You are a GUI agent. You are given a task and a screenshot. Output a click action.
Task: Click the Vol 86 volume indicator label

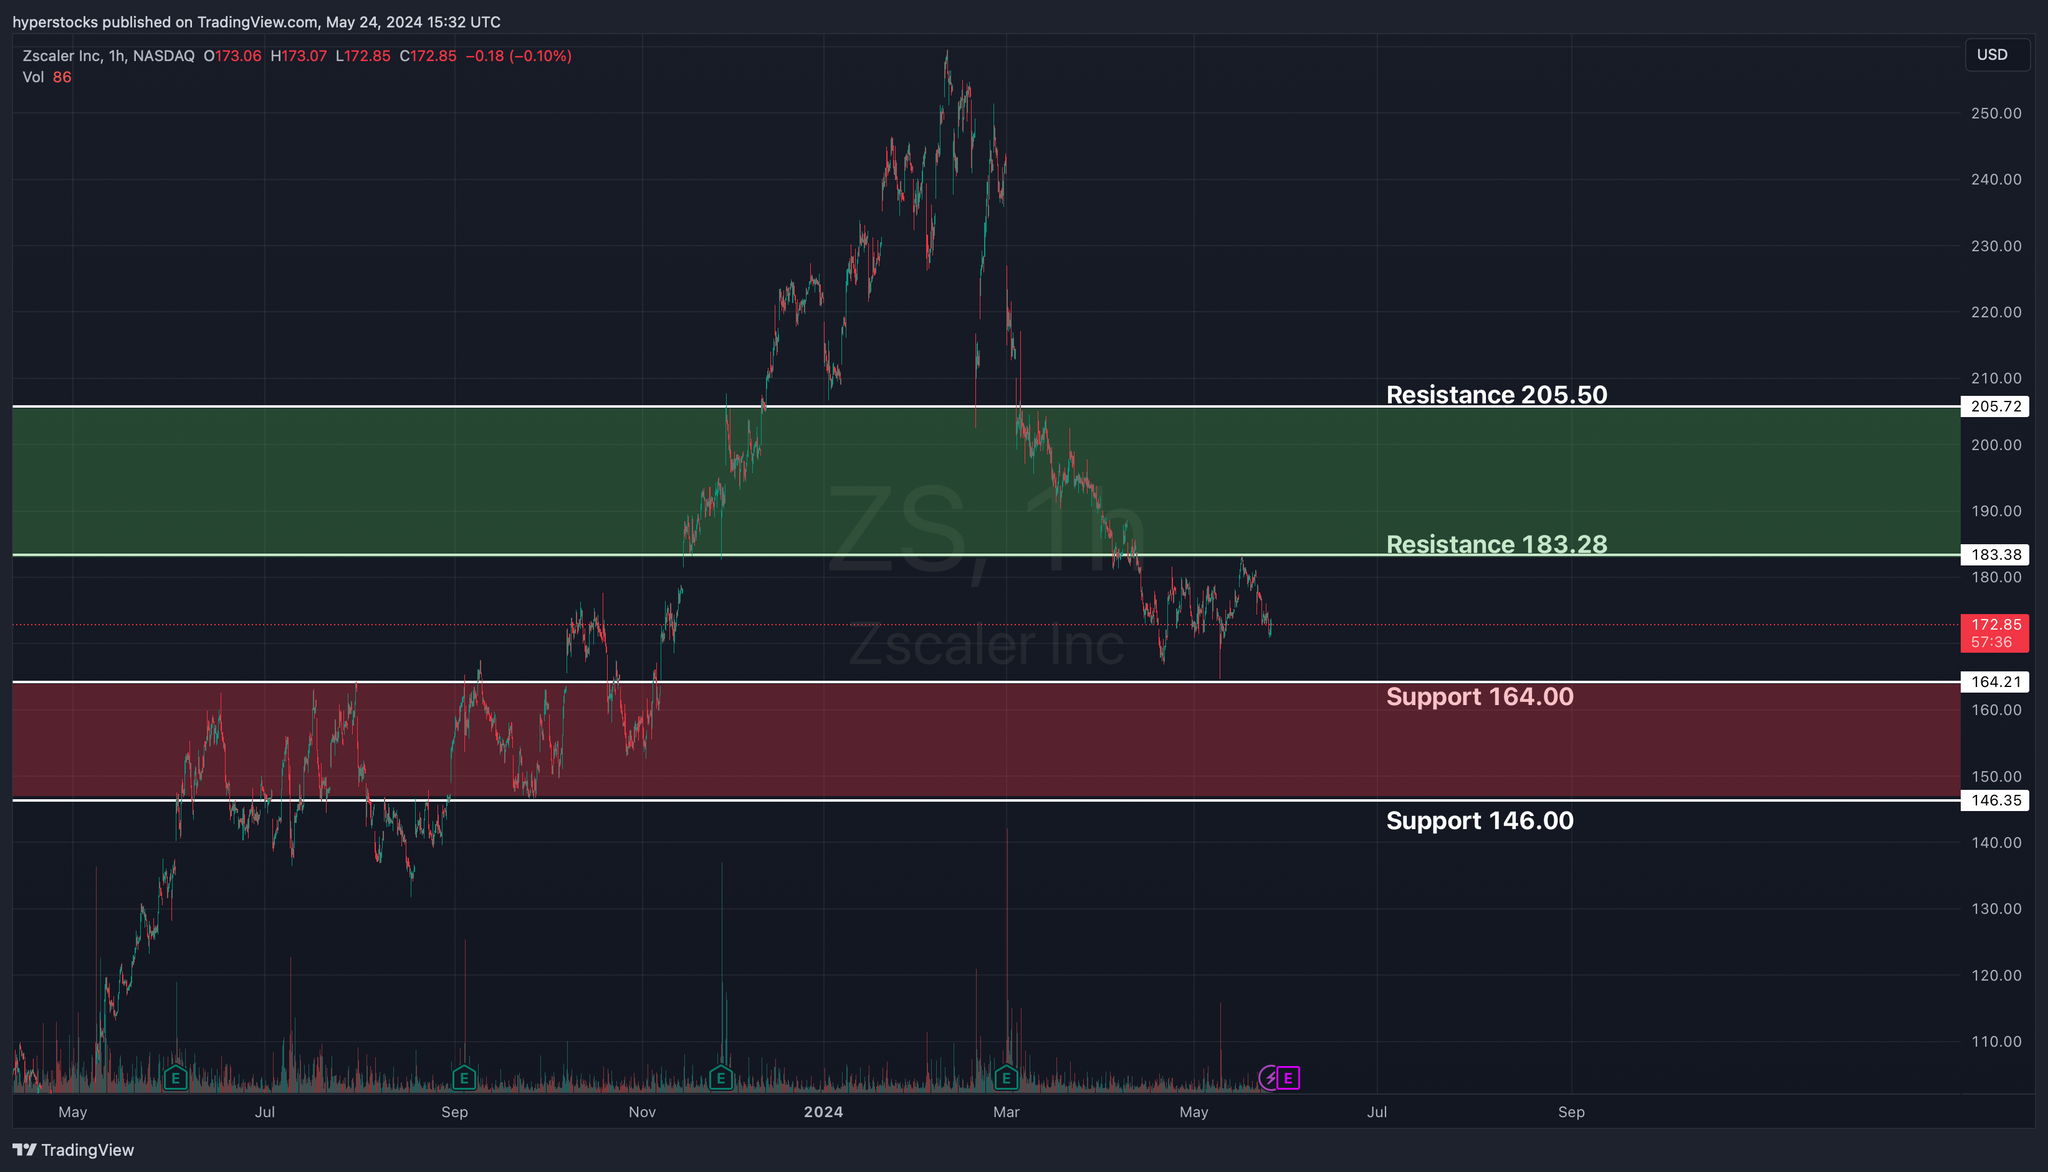click(x=47, y=77)
